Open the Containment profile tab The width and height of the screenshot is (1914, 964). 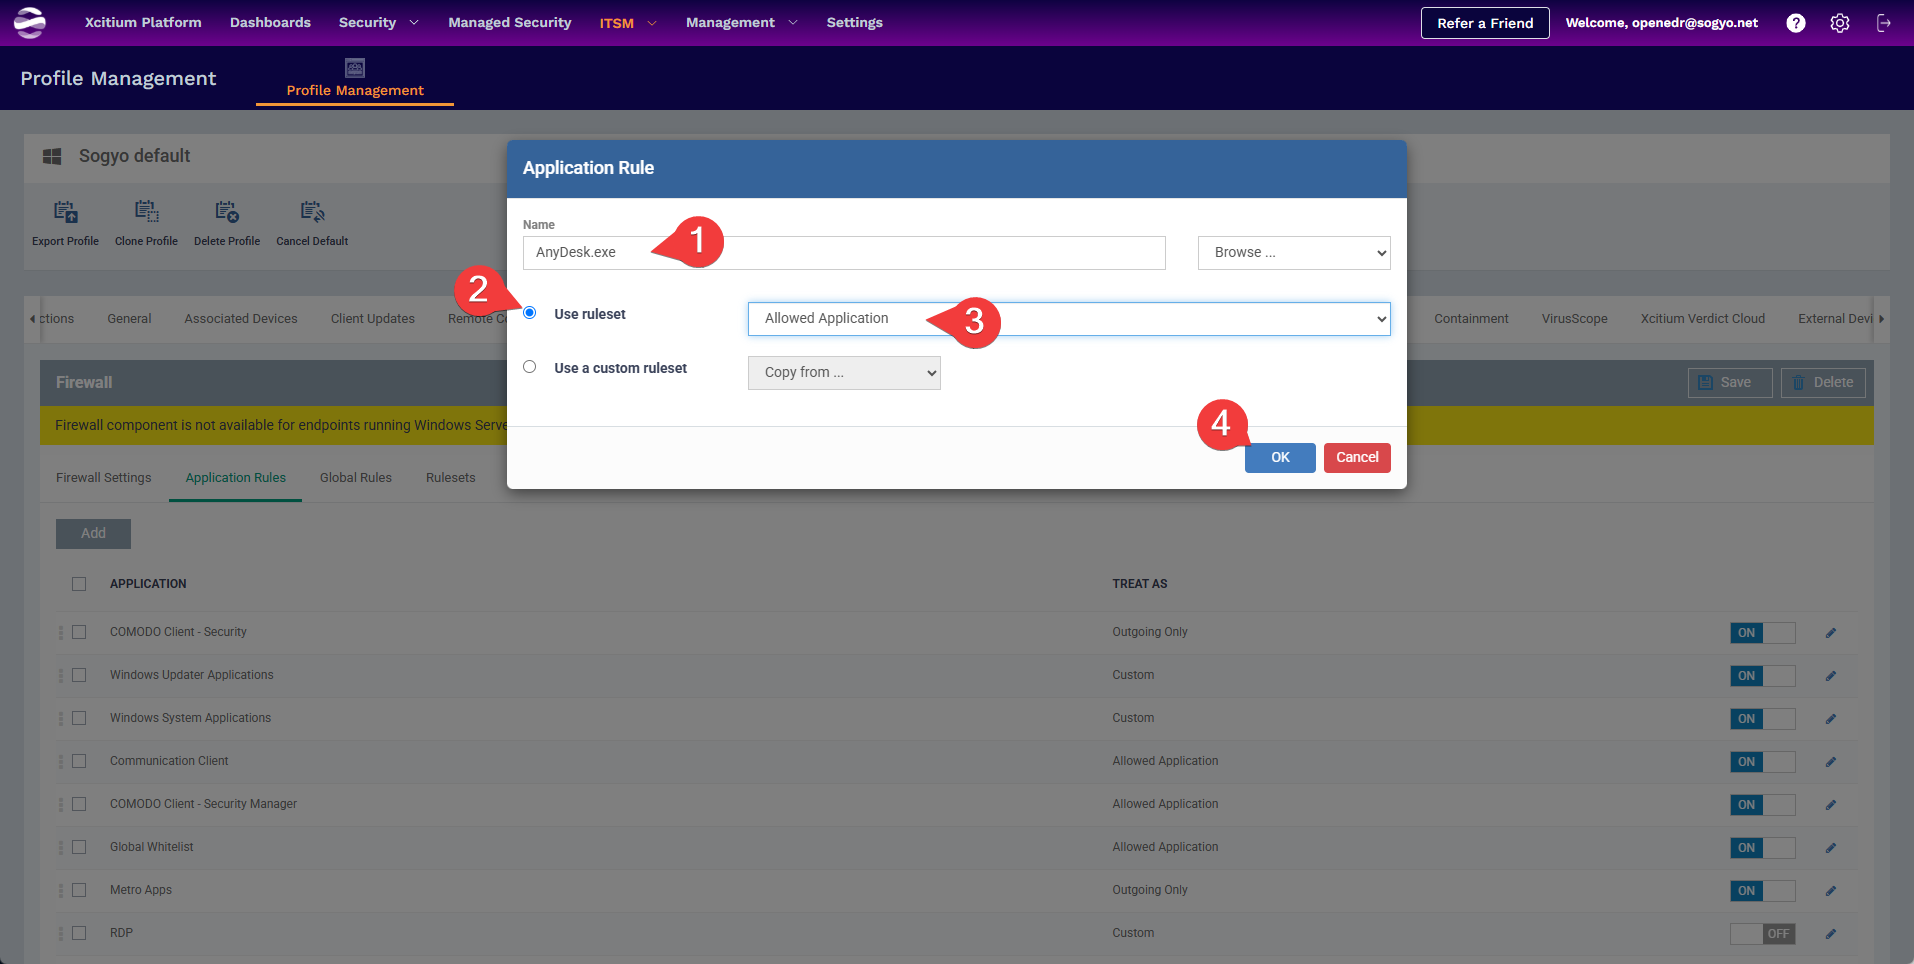(x=1471, y=319)
